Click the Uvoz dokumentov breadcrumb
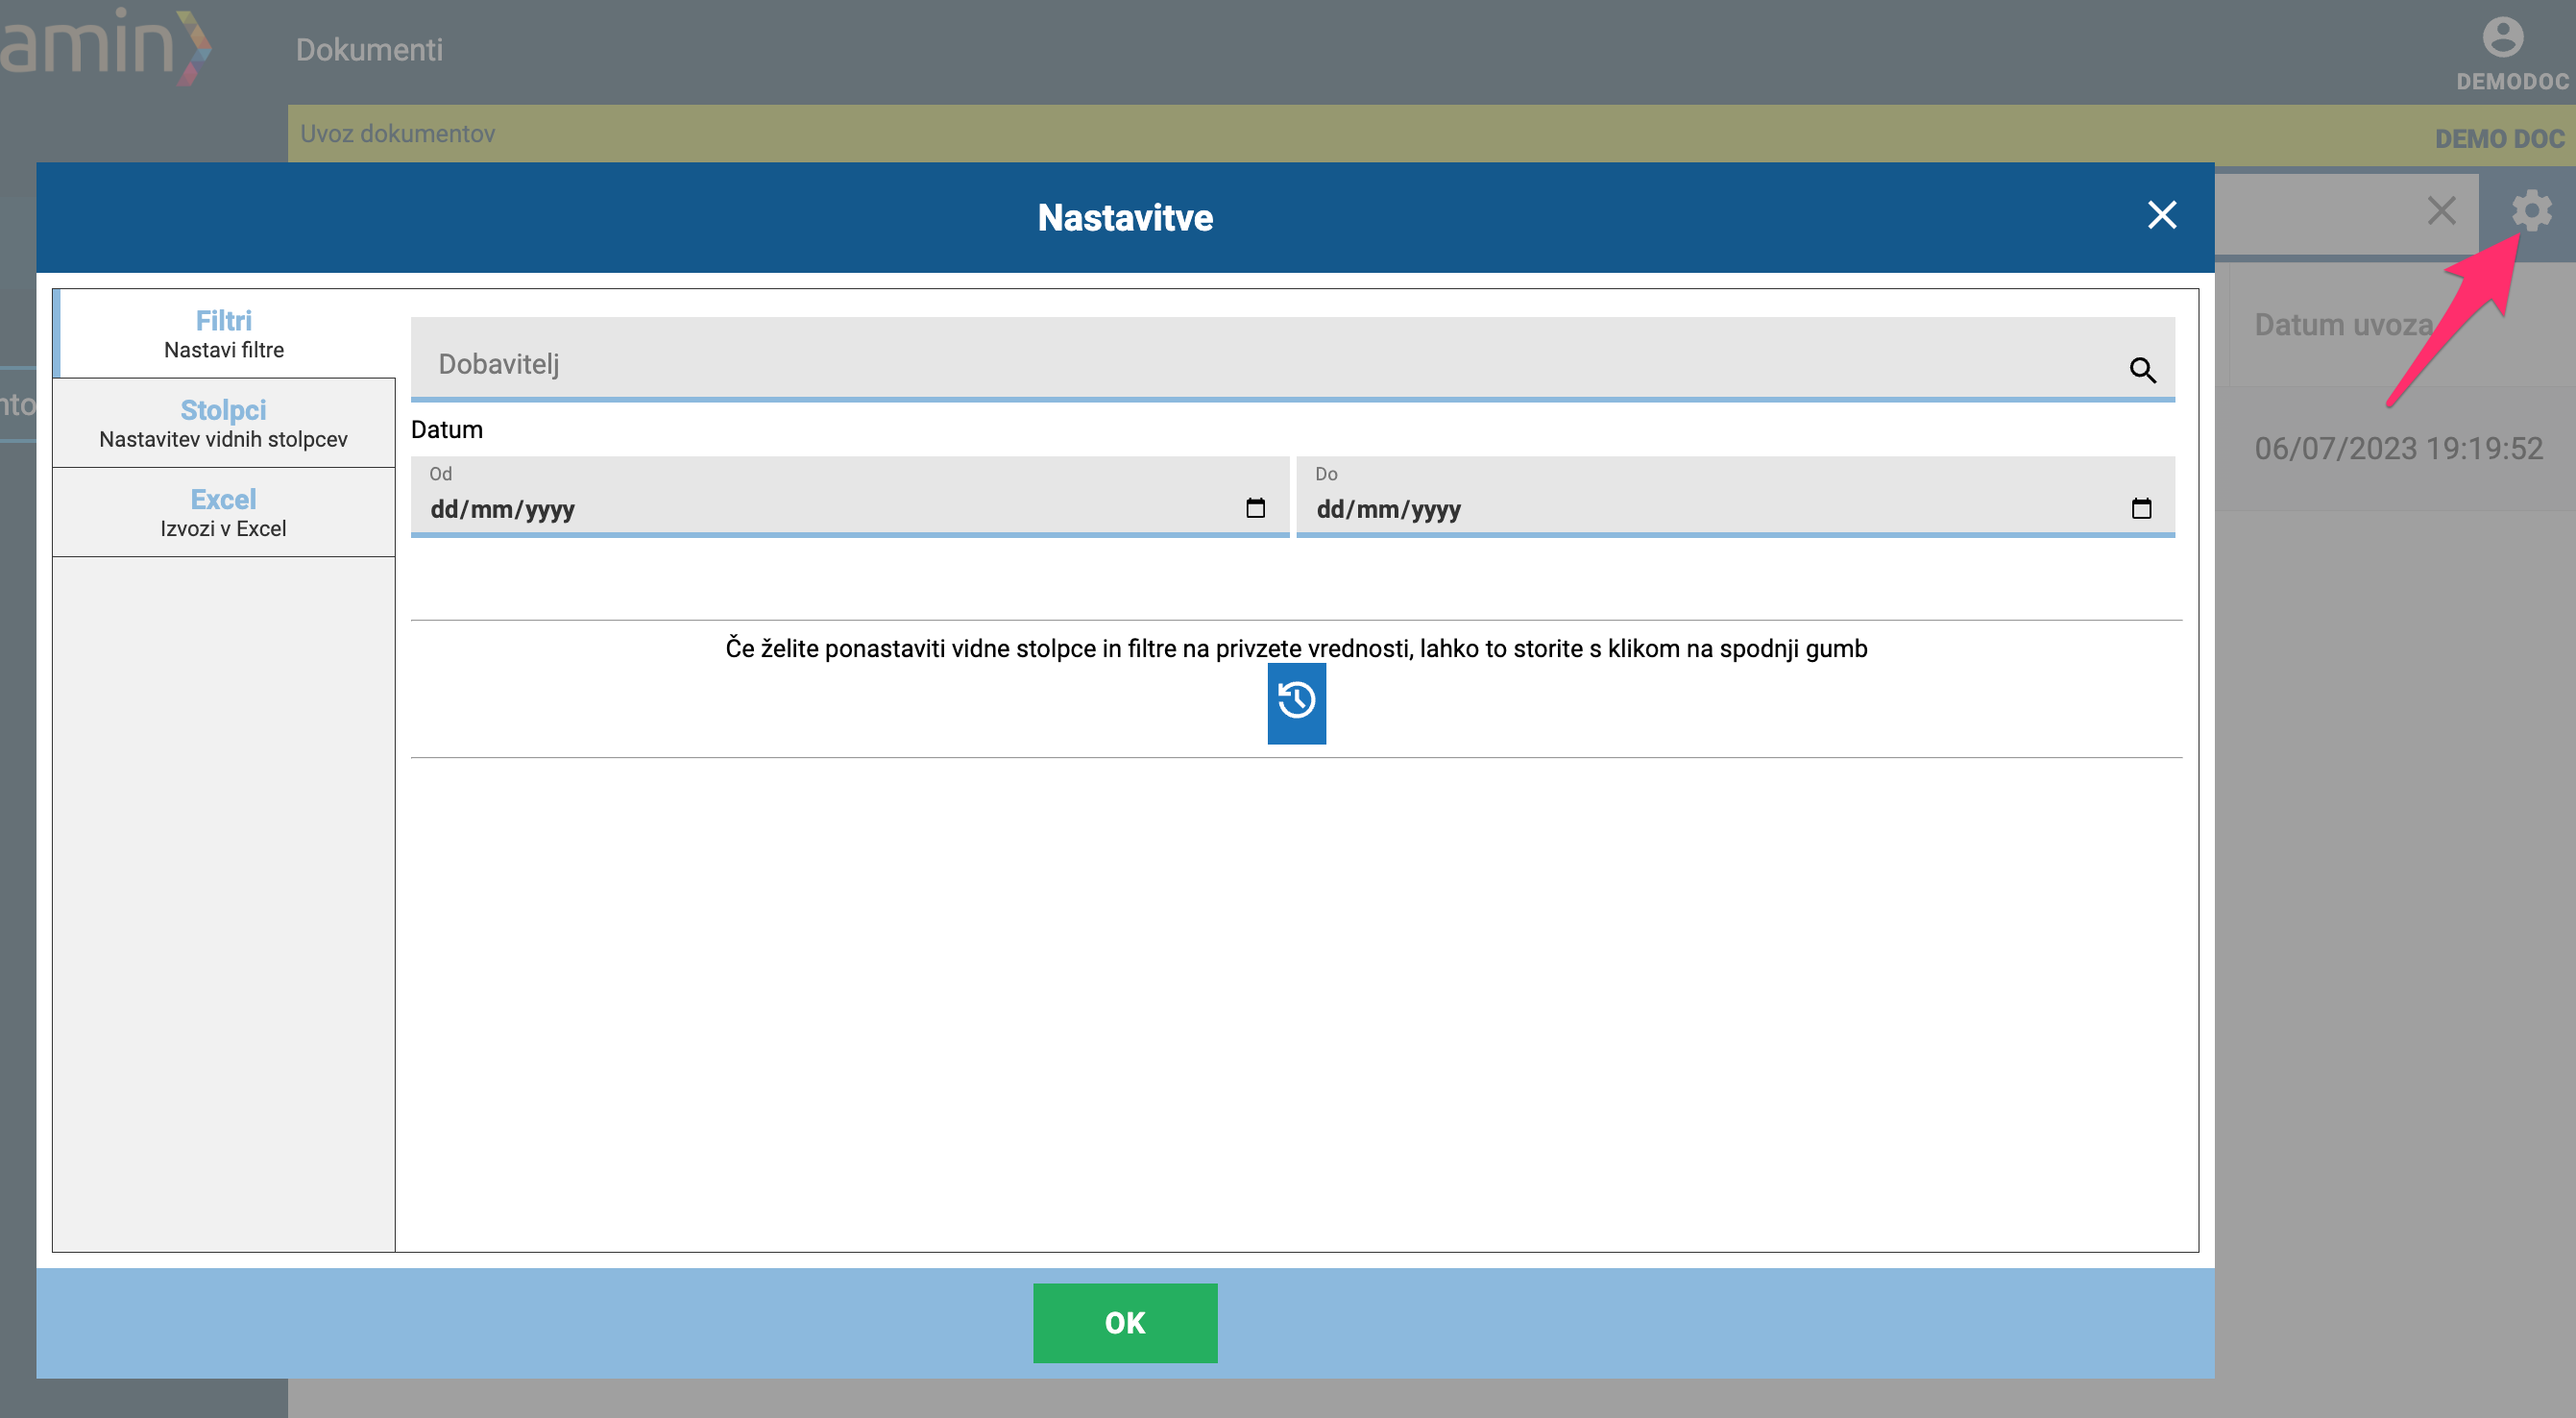 (397, 133)
